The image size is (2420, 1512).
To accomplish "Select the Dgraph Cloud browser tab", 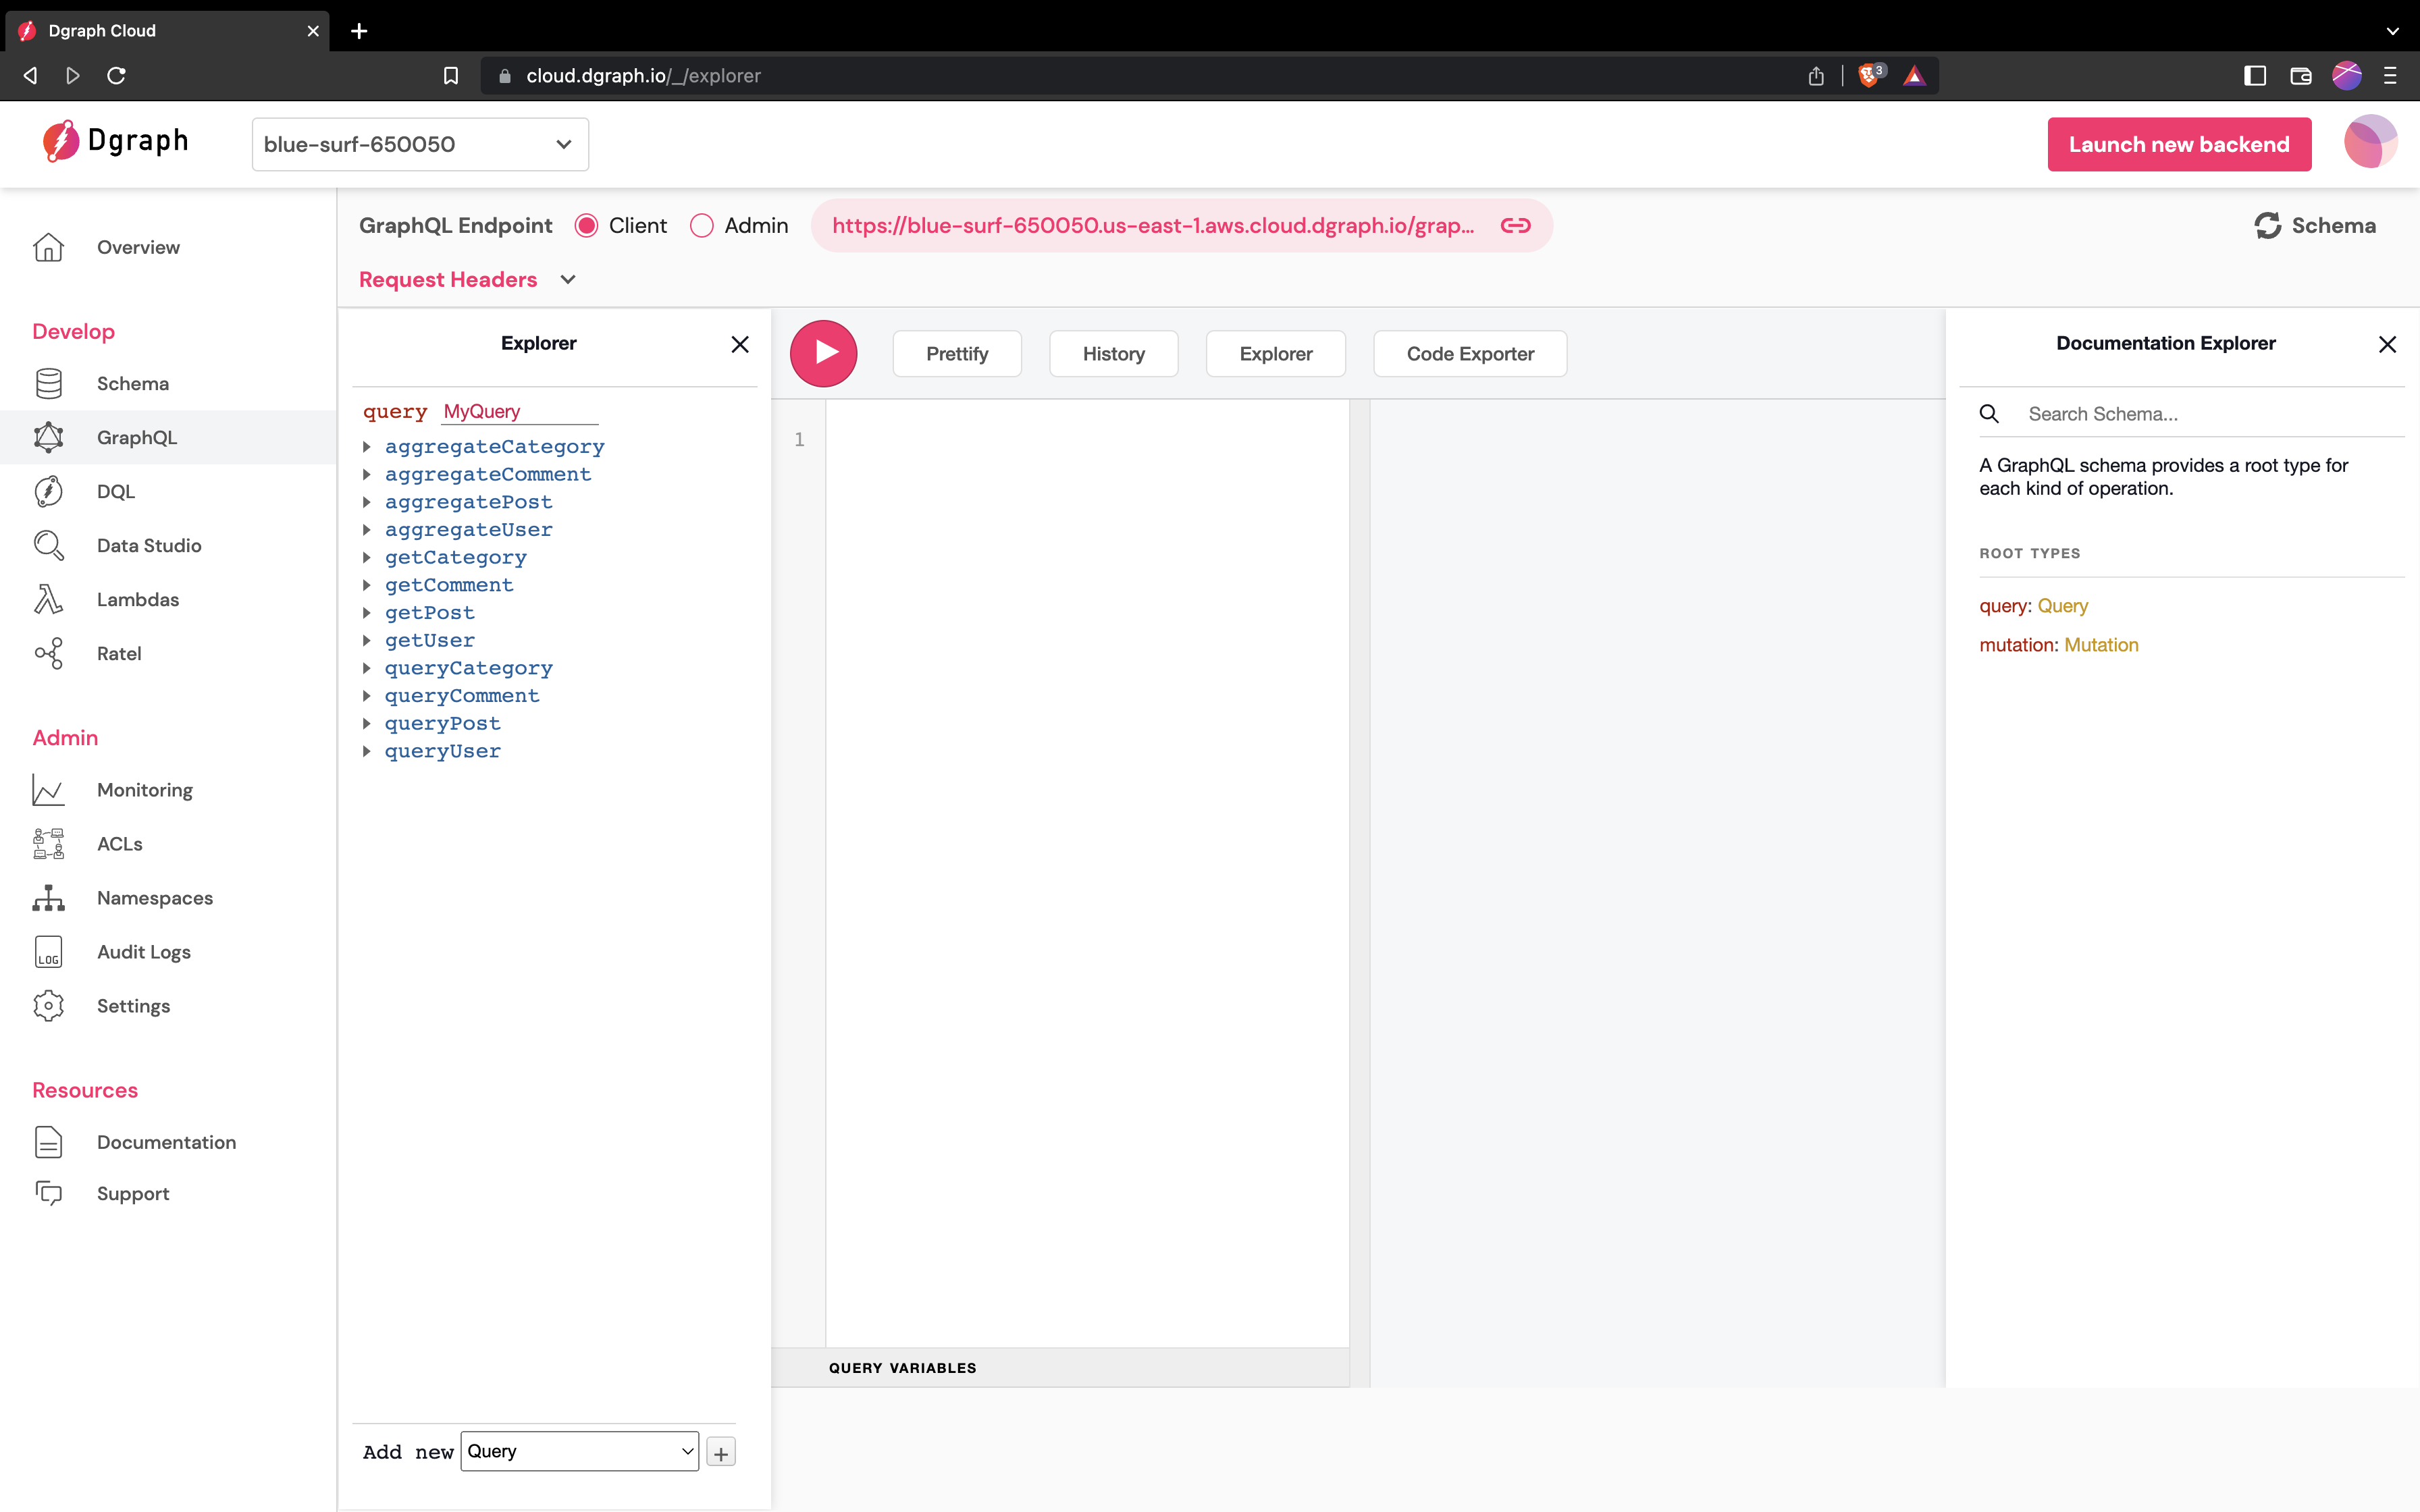I will (168, 31).
